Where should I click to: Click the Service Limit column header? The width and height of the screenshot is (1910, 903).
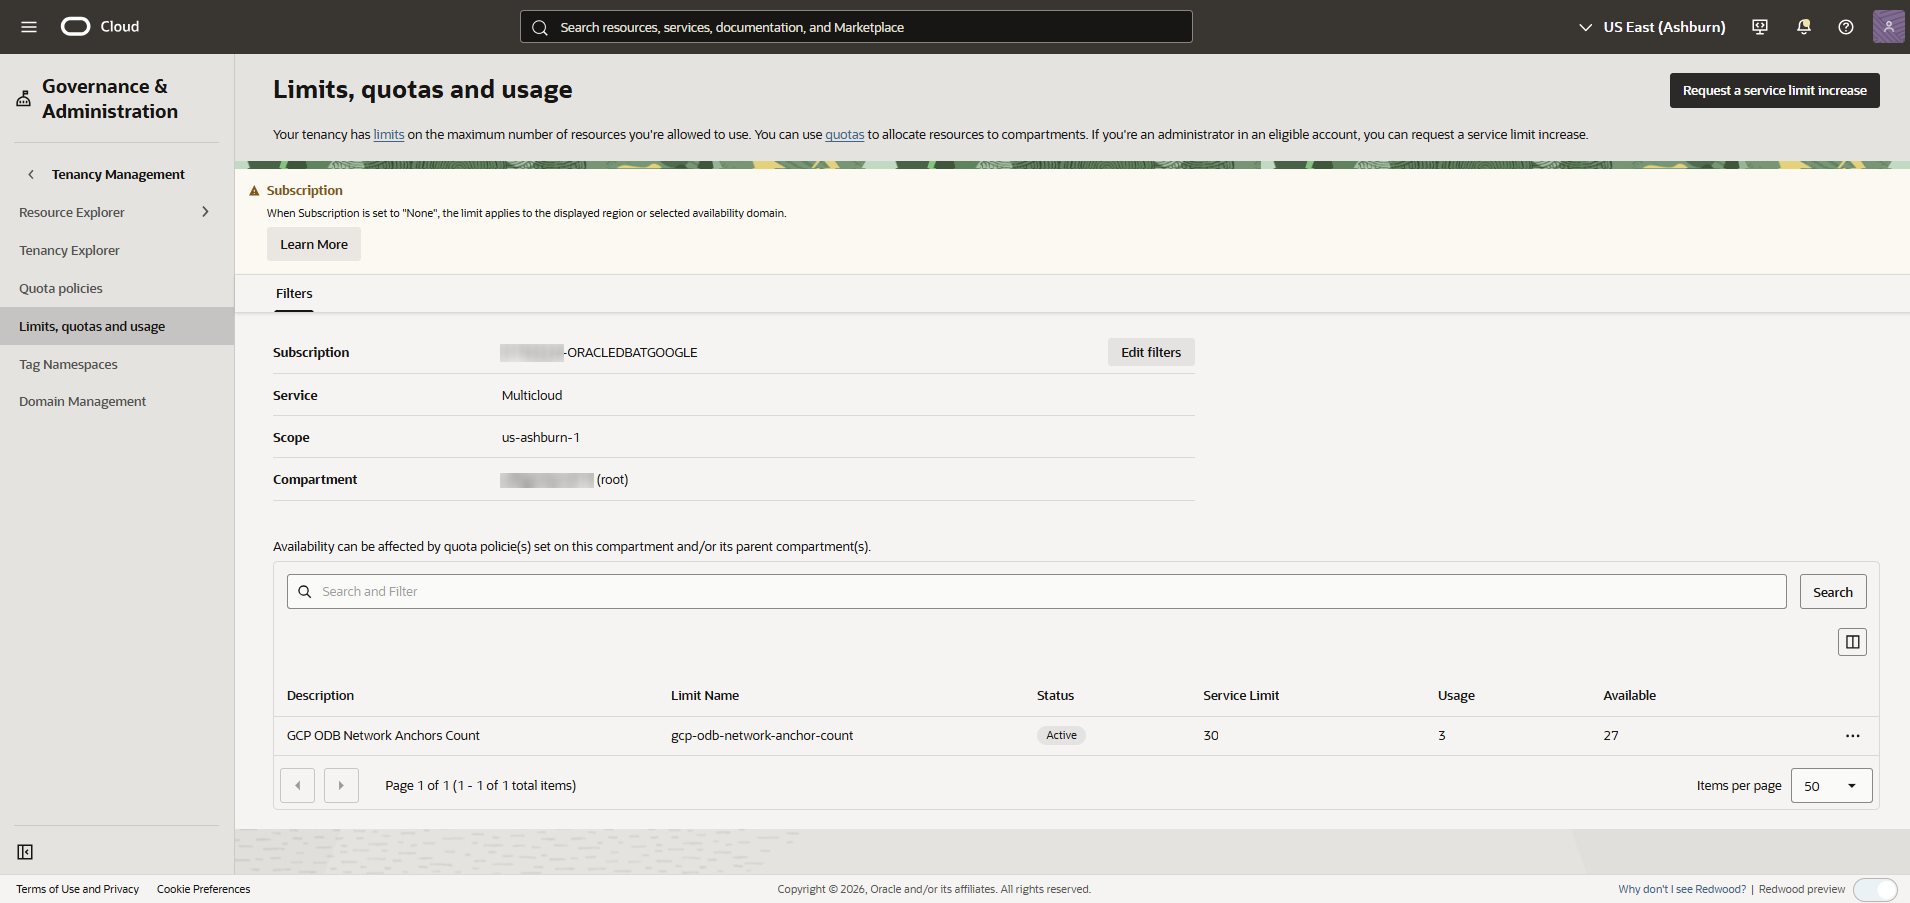[x=1241, y=696]
